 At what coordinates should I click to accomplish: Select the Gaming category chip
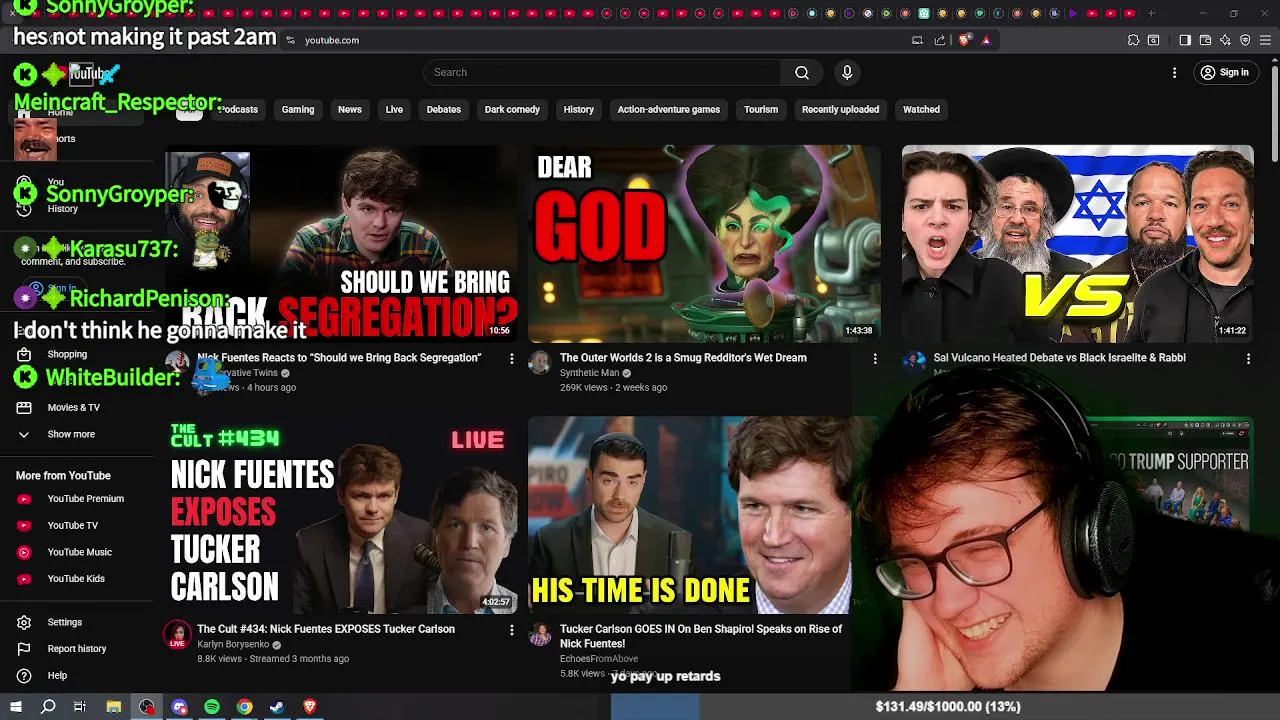[298, 109]
